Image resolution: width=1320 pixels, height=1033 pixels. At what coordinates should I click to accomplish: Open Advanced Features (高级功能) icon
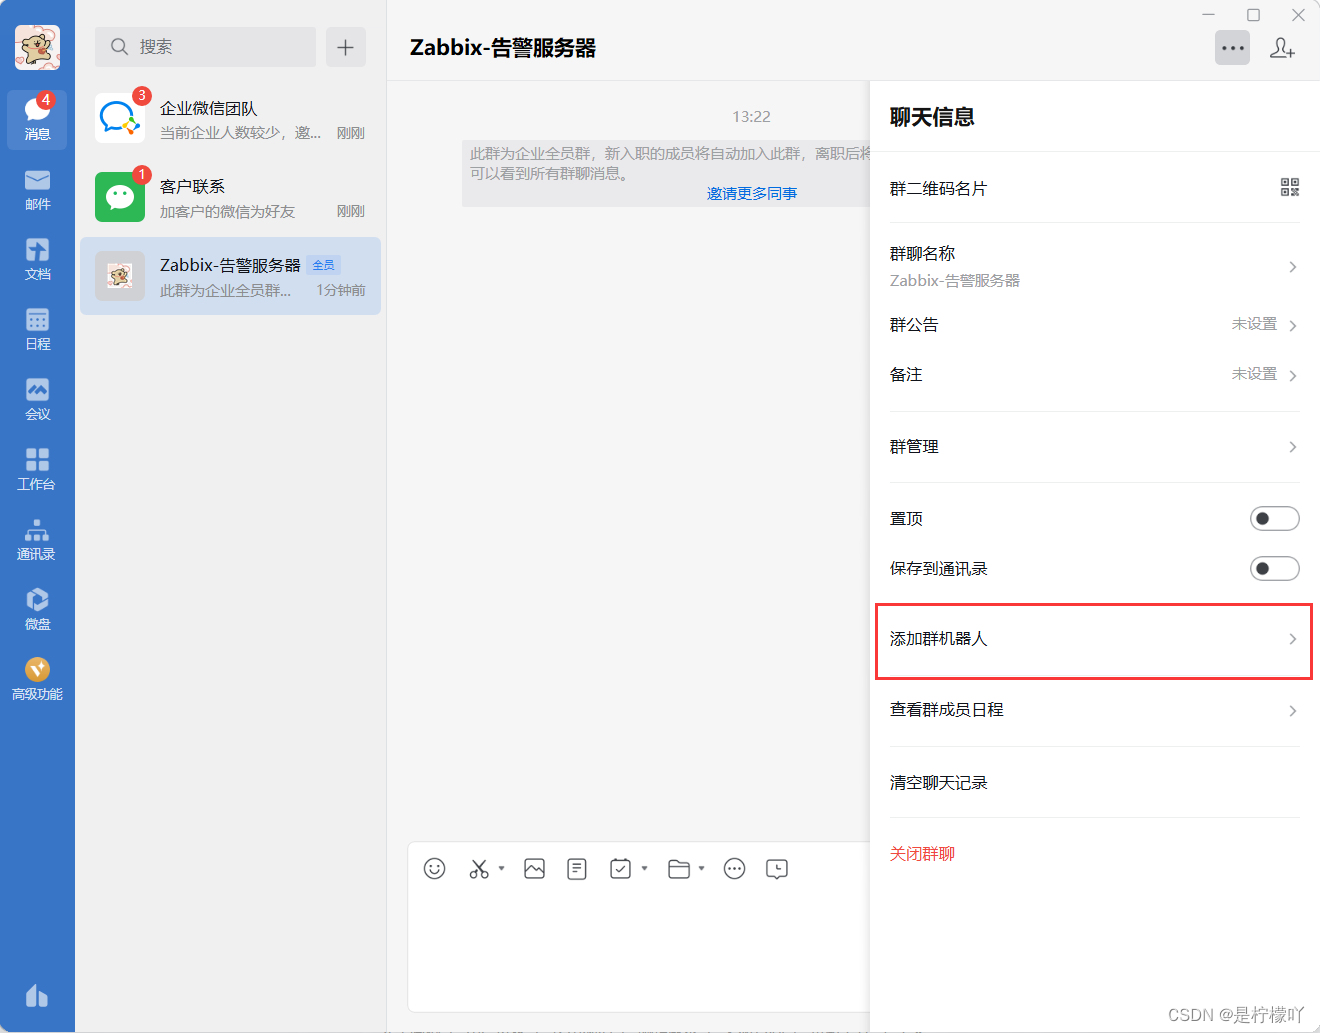coord(37,679)
